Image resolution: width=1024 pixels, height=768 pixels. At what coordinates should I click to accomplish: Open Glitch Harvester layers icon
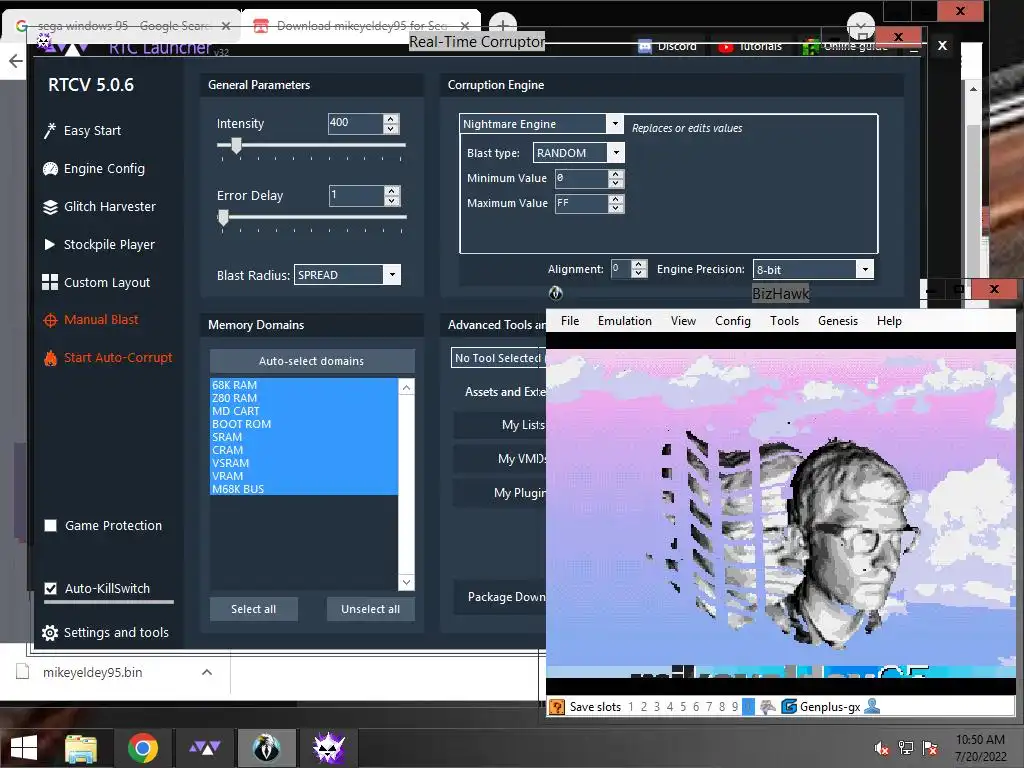[x=50, y=207]
